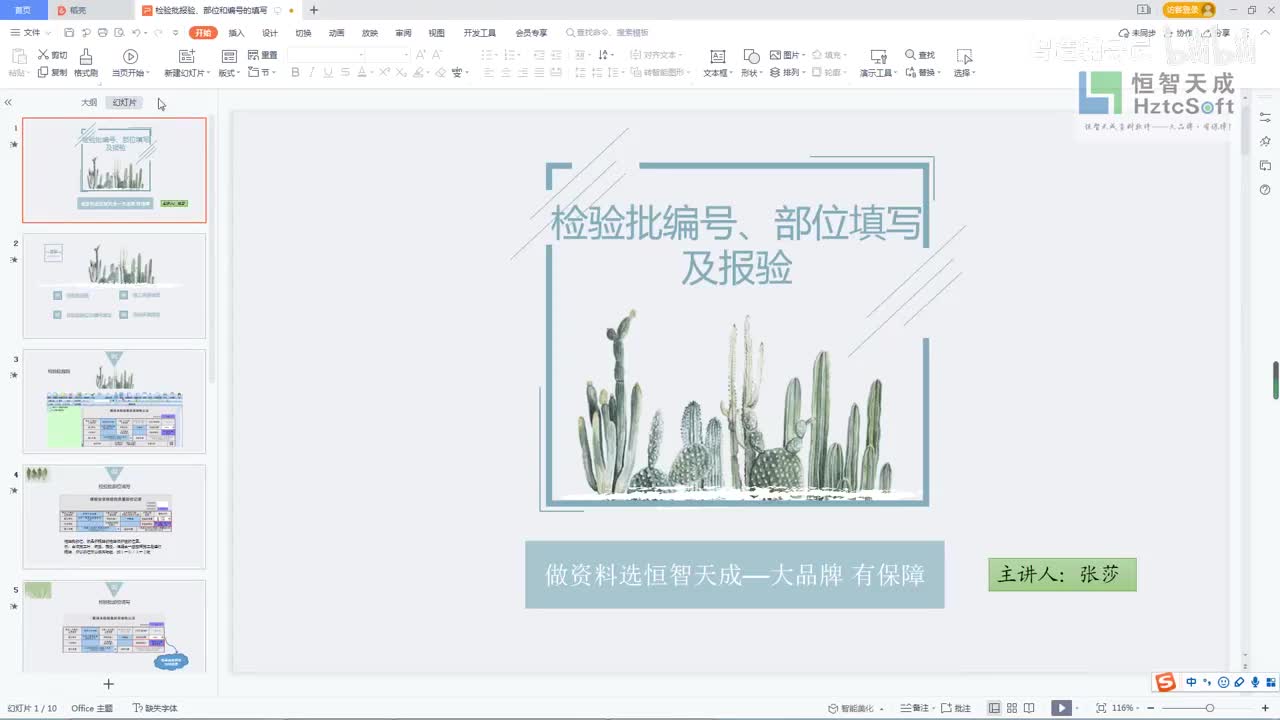This screenshot has width=1280, height=720.
Task: Toggle Bold formatting button
Action: pyautogui.click(x=295, y=72)
